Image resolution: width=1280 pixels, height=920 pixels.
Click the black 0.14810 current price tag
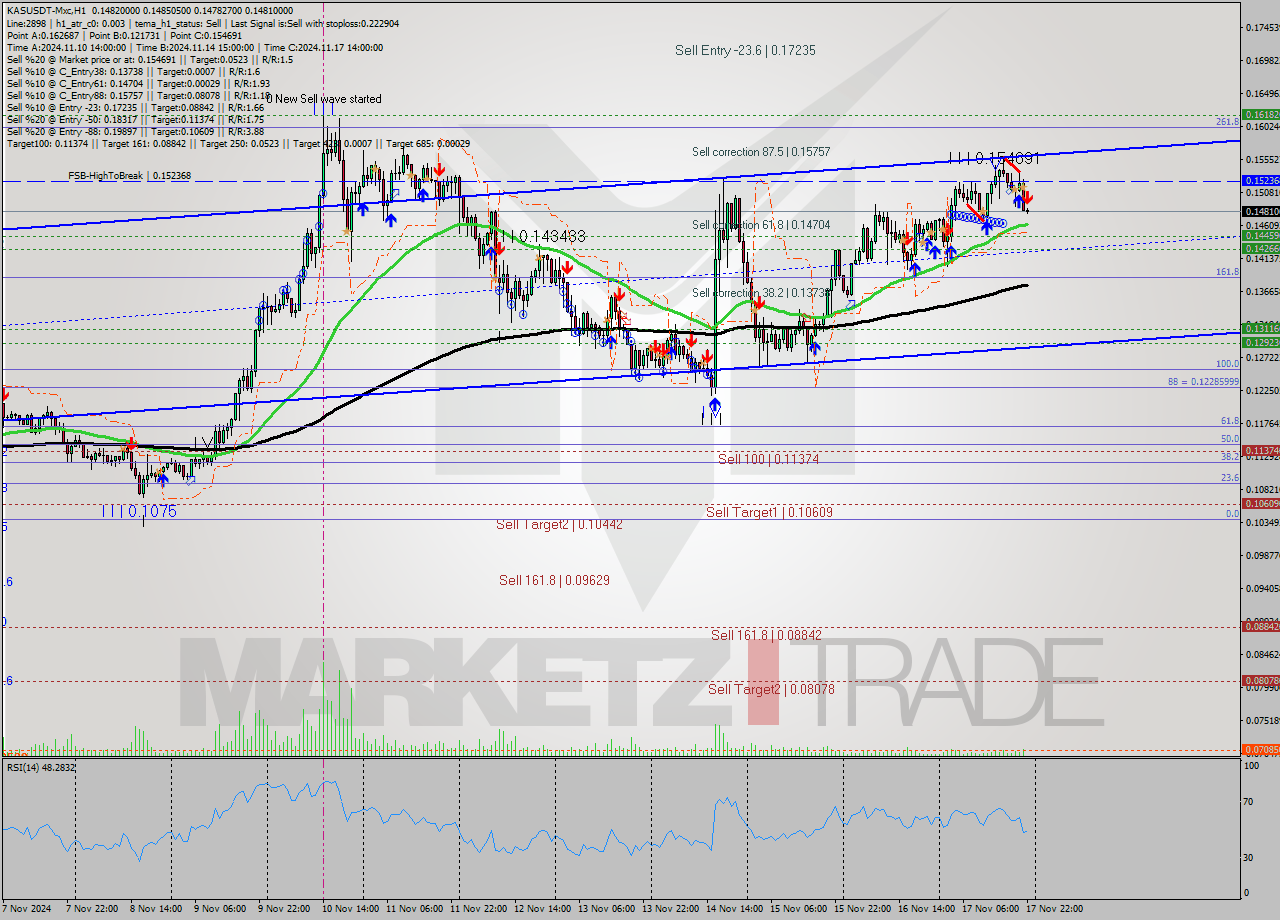point(1260,211)
